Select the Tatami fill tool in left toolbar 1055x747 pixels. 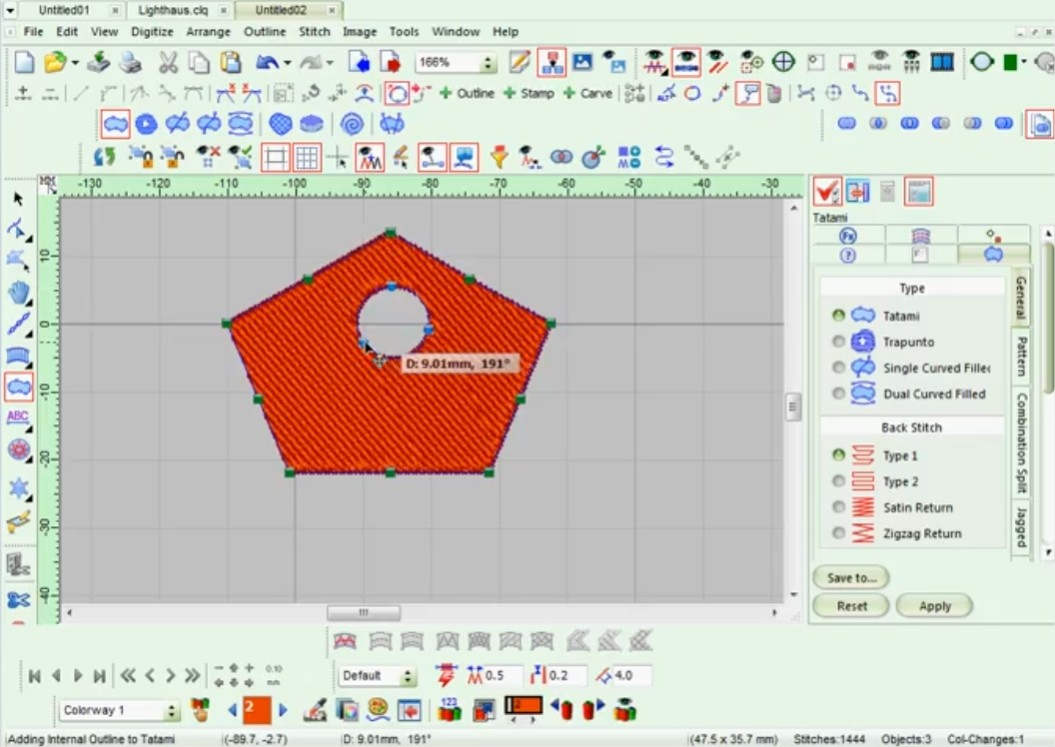[x=18, y=387]
